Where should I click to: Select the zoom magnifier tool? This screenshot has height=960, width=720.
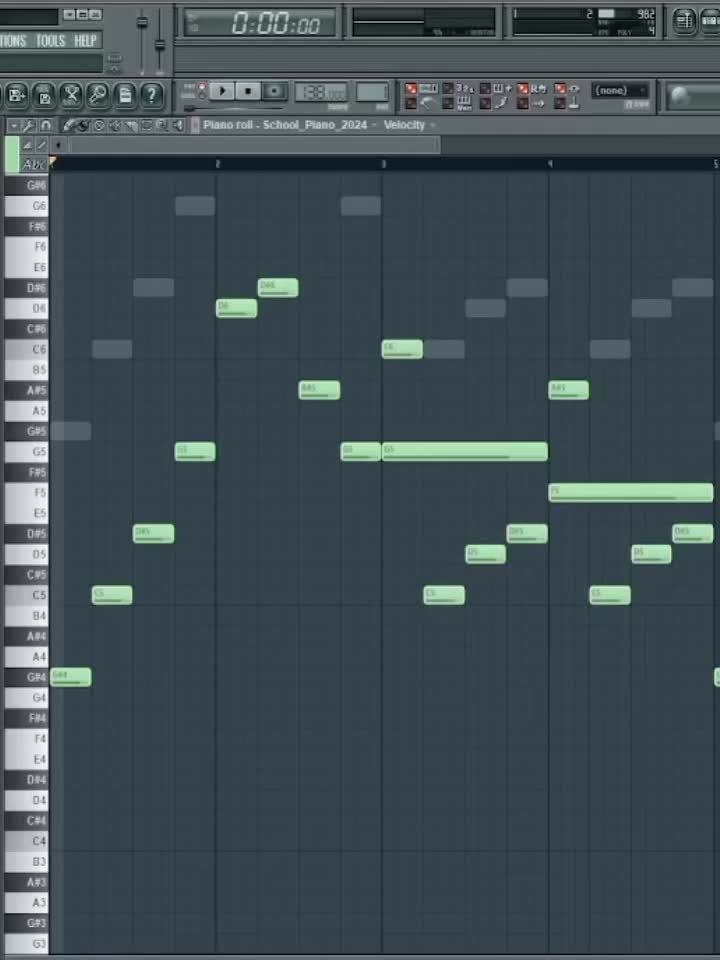click(x=162, y=126)
